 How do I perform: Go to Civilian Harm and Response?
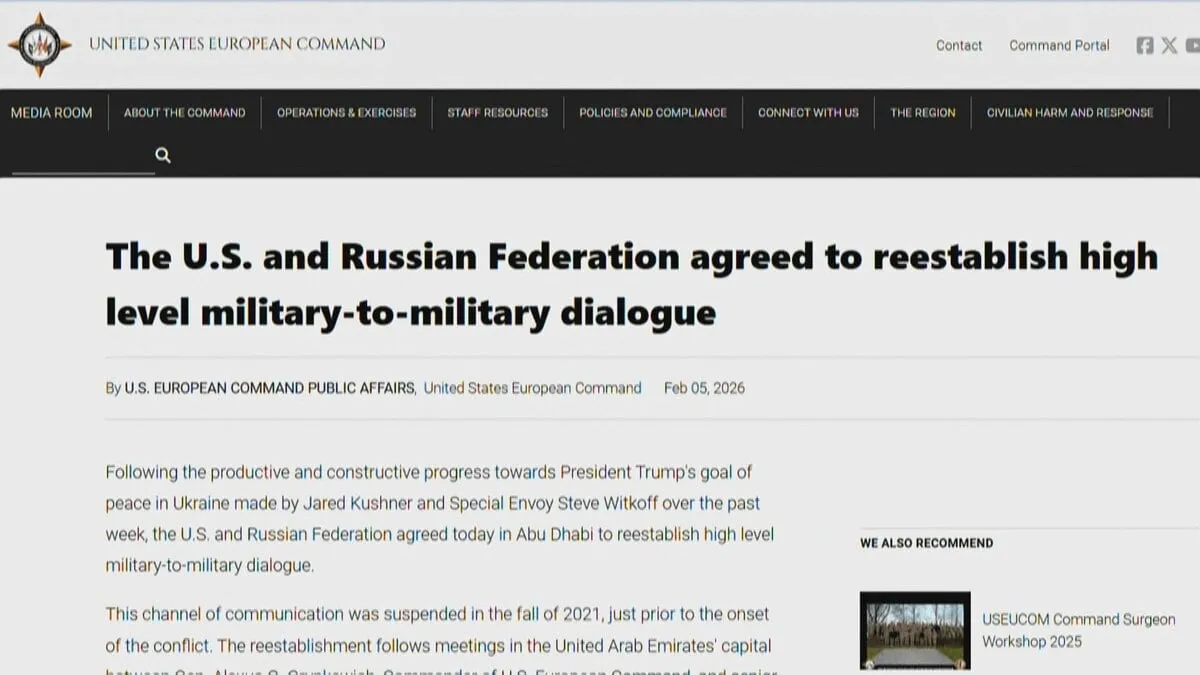[x=1069, y=113]
